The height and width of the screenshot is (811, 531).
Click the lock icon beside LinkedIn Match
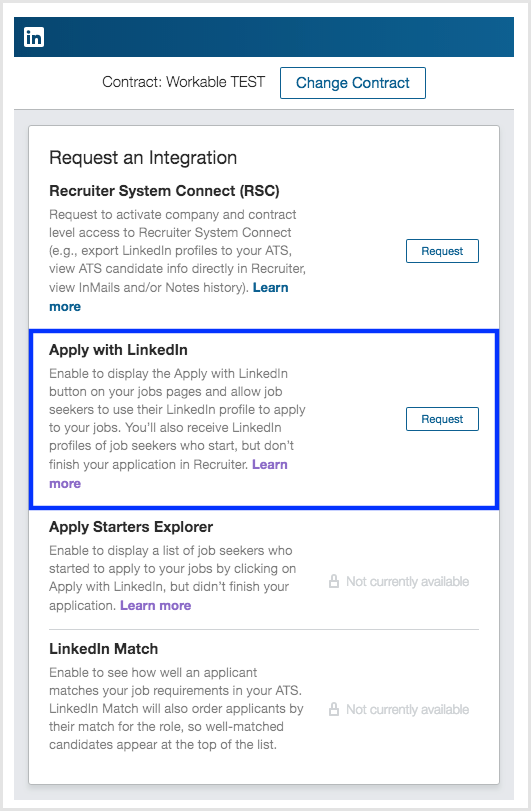(x=334, y=709)
